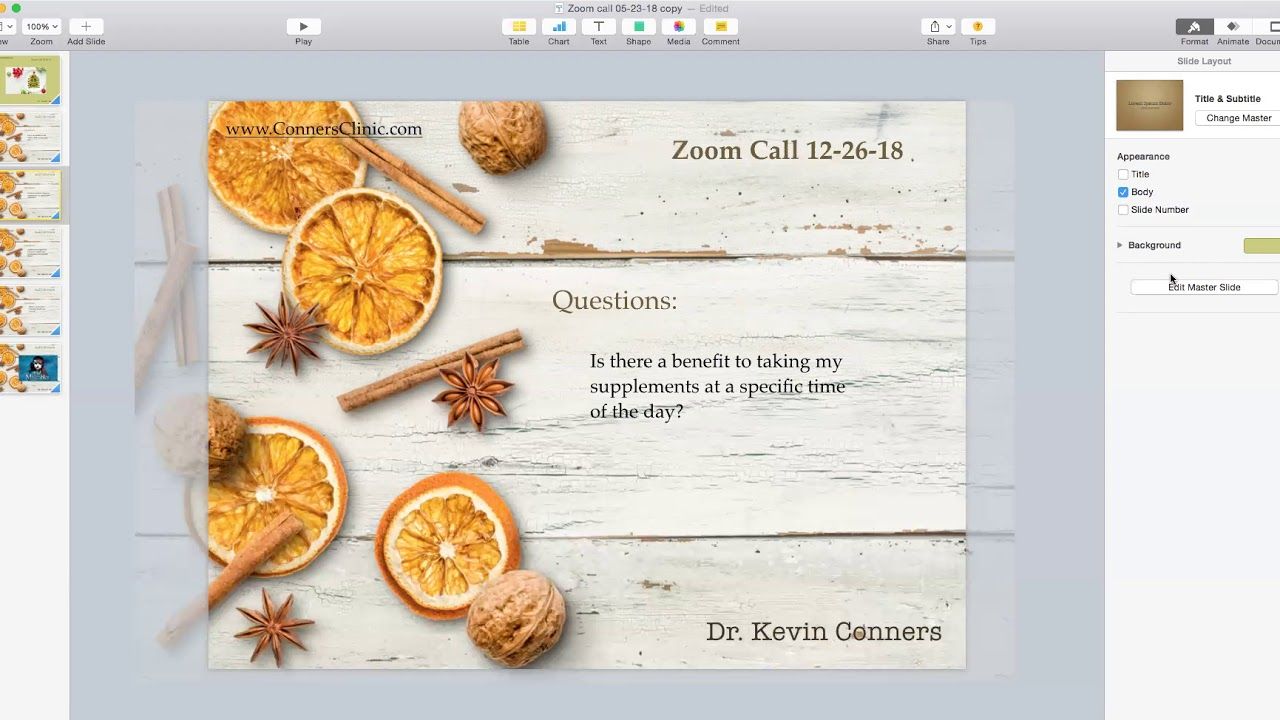Click the Add Slide plus icon
1280x720 pixels.
pos(86,27)
